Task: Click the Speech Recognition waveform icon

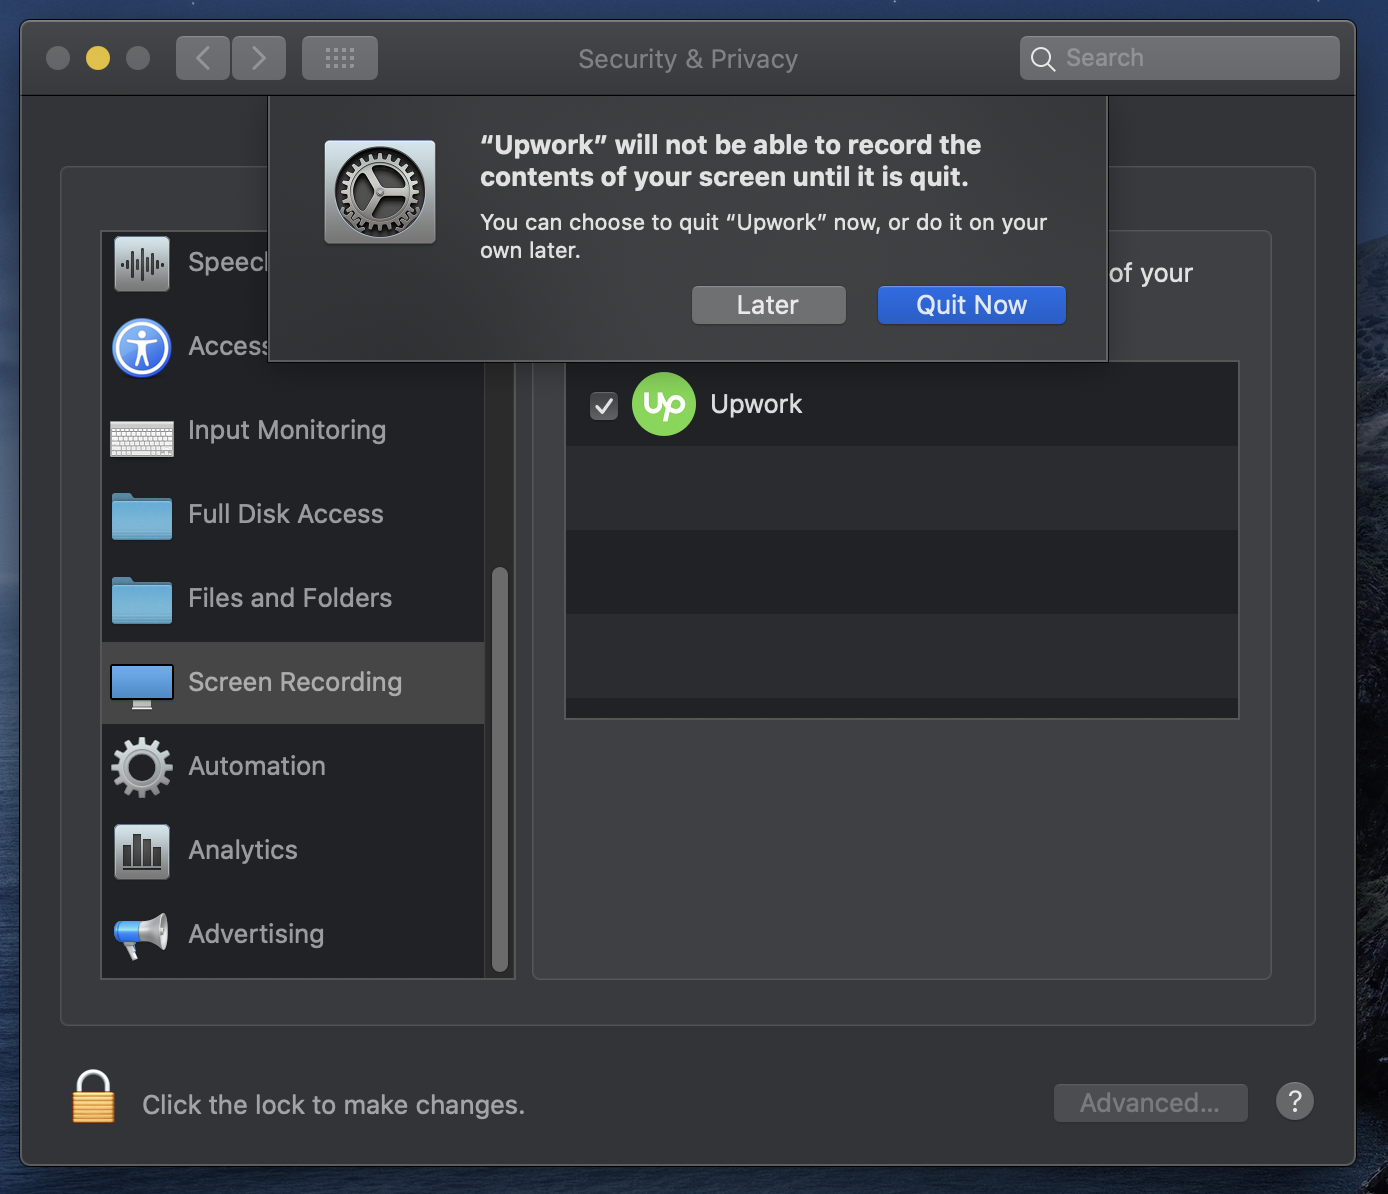Action: [x=142, y=264]
